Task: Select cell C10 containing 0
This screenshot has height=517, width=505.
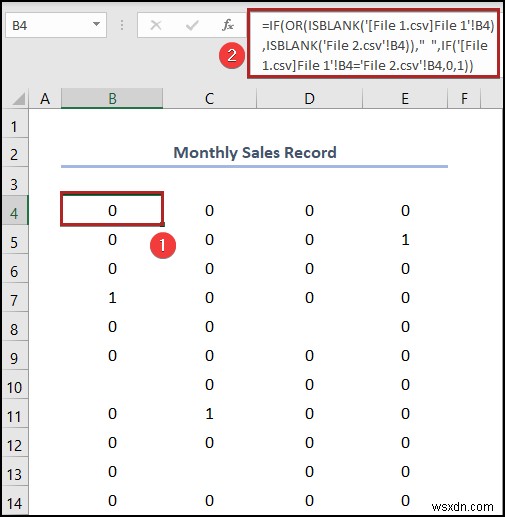Action: point(210,384)
